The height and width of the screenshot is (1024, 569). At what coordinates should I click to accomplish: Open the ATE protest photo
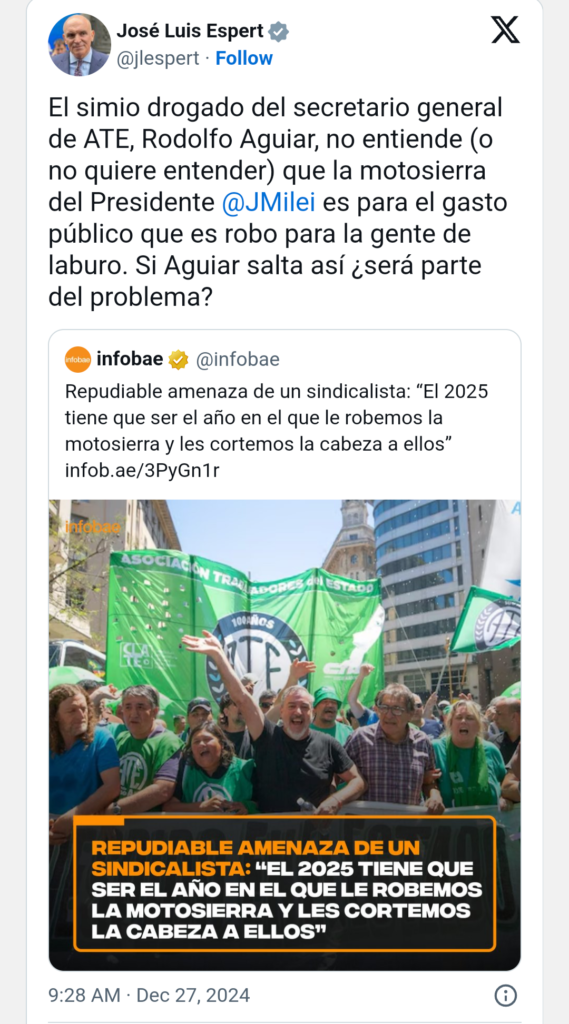(285, 735)
